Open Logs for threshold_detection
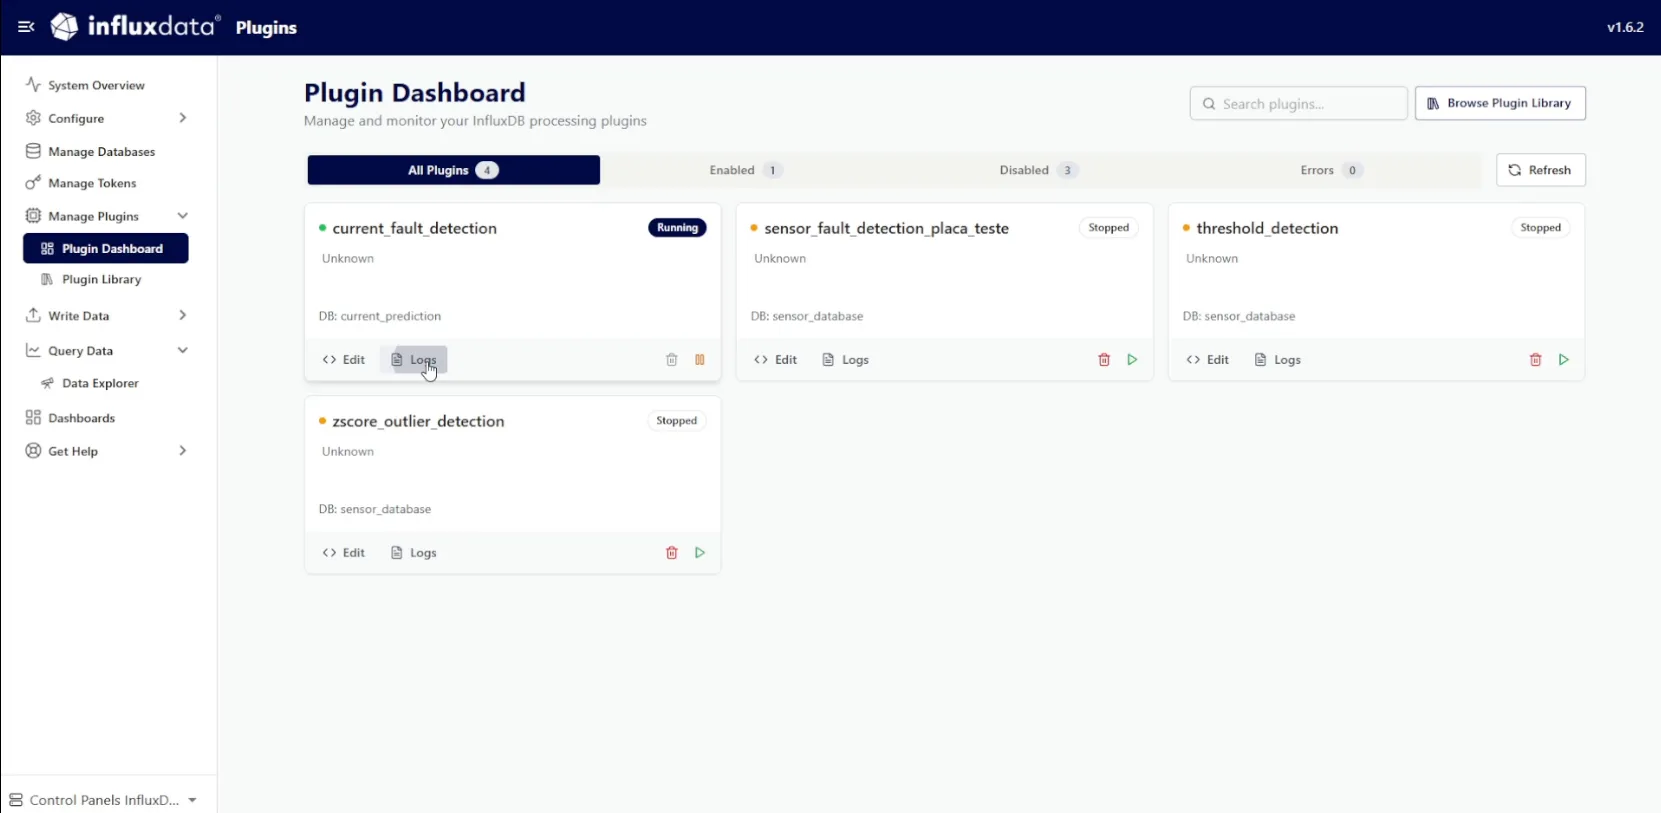 (1278, 360)
